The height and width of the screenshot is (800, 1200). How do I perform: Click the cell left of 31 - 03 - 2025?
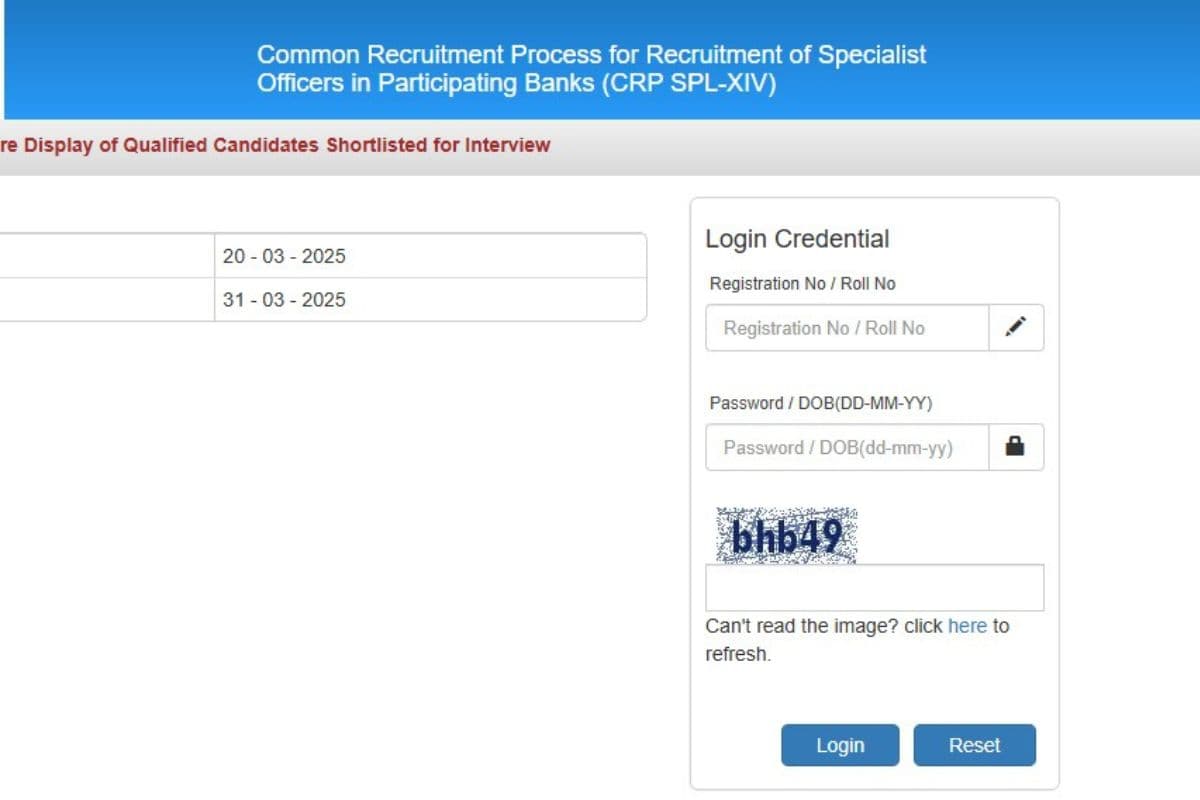click(x=105, y=300)
